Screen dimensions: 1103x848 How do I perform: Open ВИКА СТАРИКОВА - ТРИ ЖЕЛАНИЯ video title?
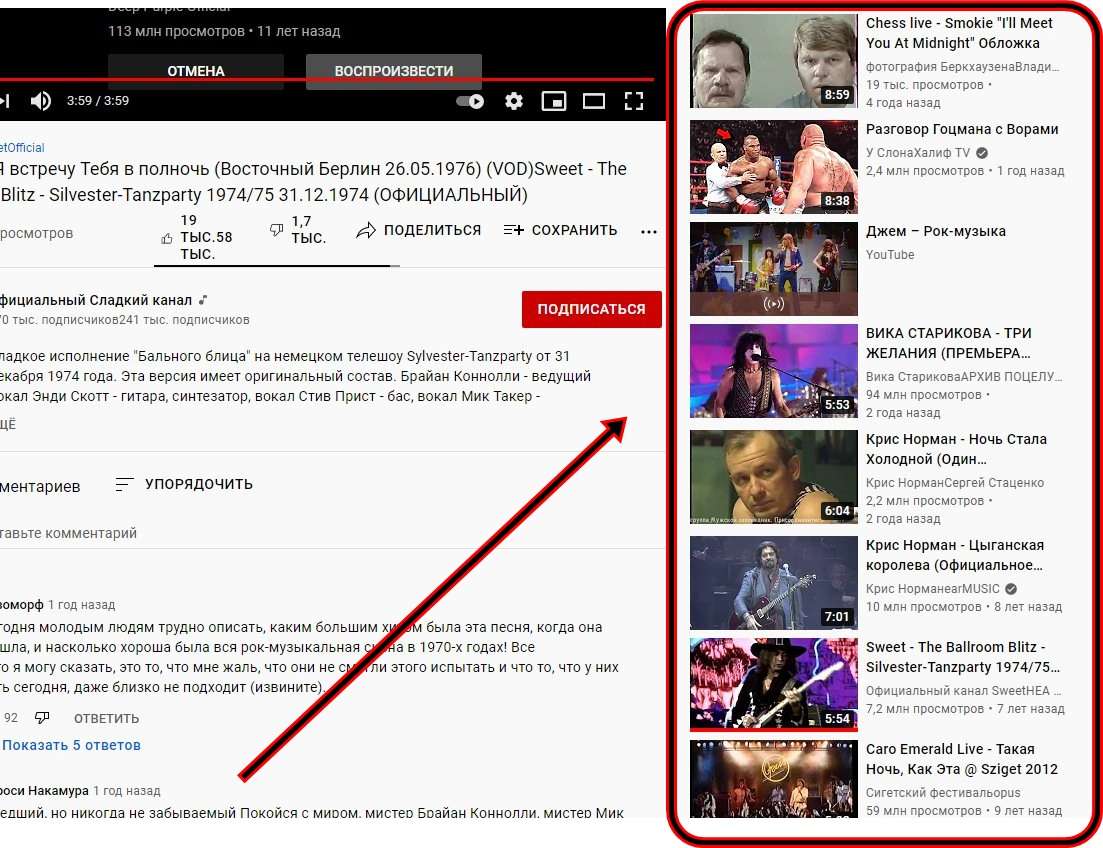click(x=948, y=343)
